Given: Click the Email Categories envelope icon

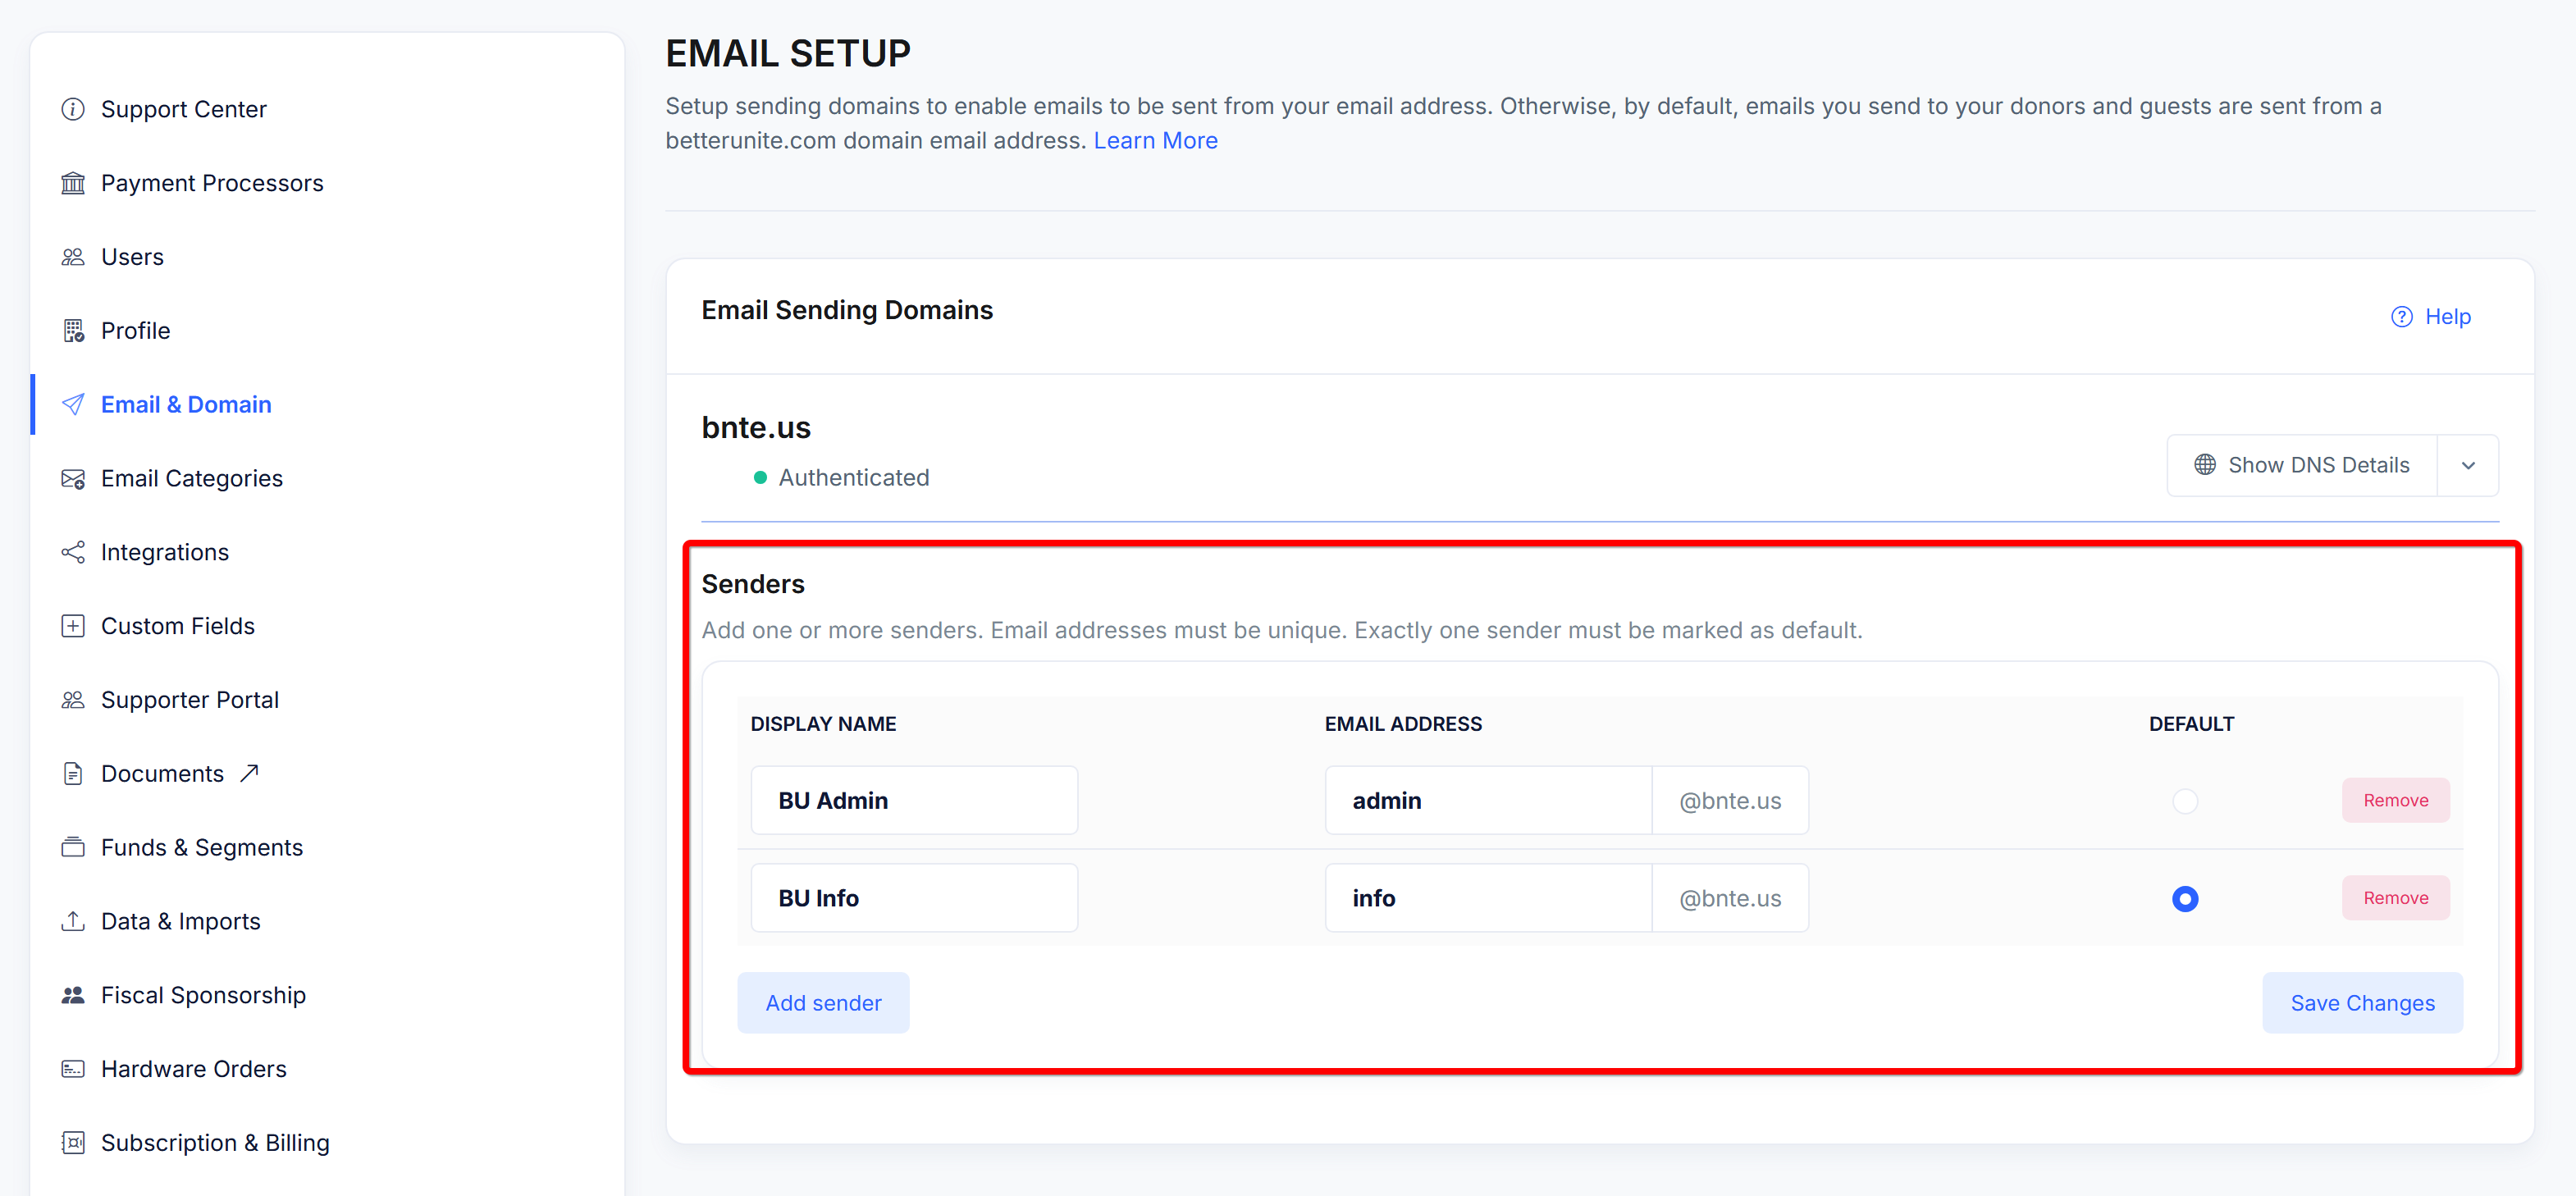Looking at the screenshot, I should tap(73, 479).
